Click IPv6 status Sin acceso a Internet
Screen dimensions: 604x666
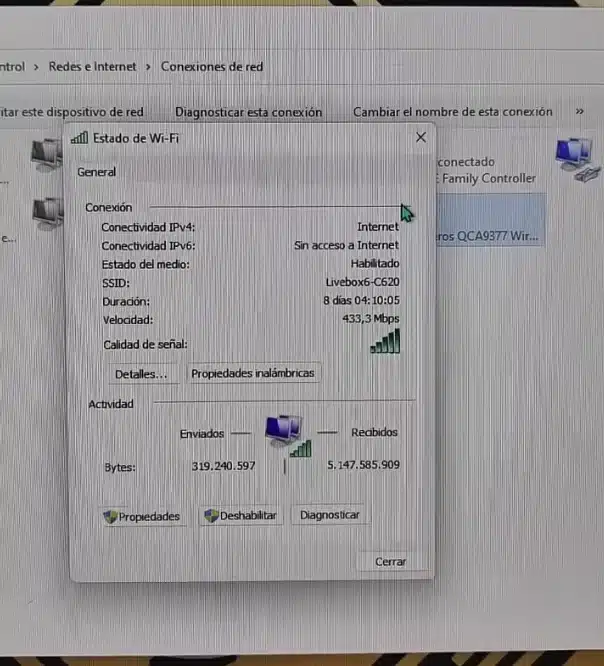click(x=346, y=245)
